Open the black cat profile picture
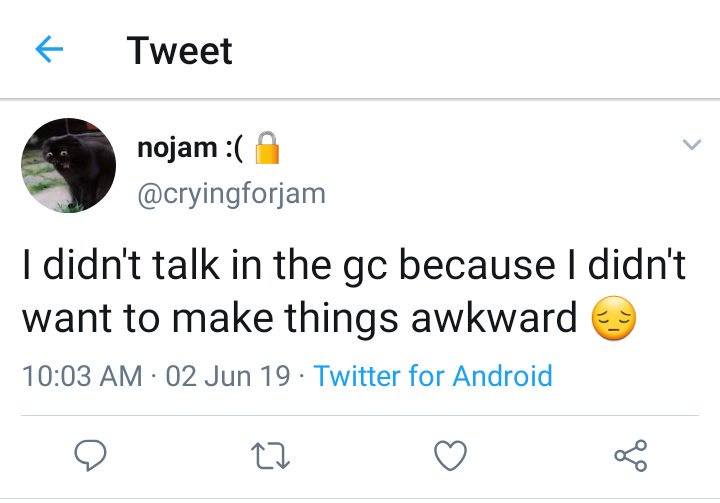 click(x=68, y=165)
